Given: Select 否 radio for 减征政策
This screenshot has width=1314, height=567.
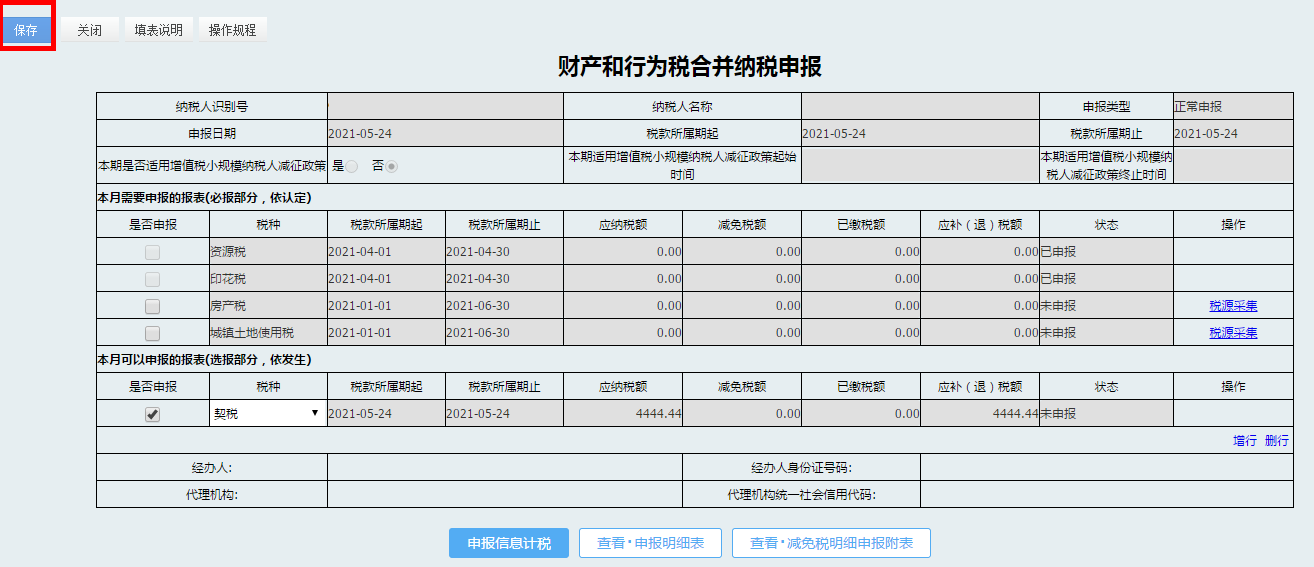Looking at the screenshot, I should point(392,166).
